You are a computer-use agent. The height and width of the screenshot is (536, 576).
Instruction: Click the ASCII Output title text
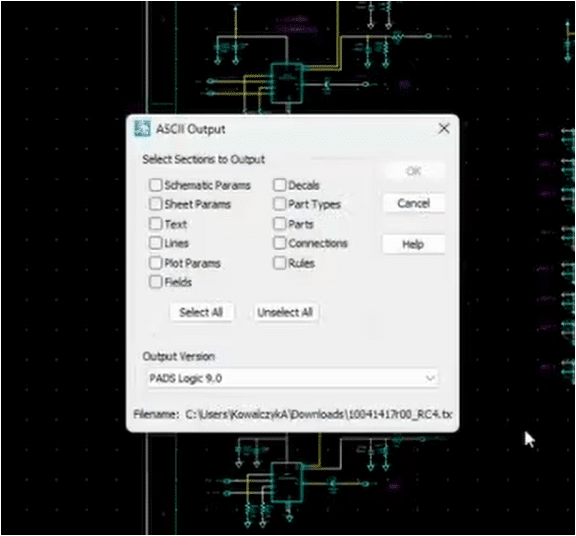(x=191, y=129)
